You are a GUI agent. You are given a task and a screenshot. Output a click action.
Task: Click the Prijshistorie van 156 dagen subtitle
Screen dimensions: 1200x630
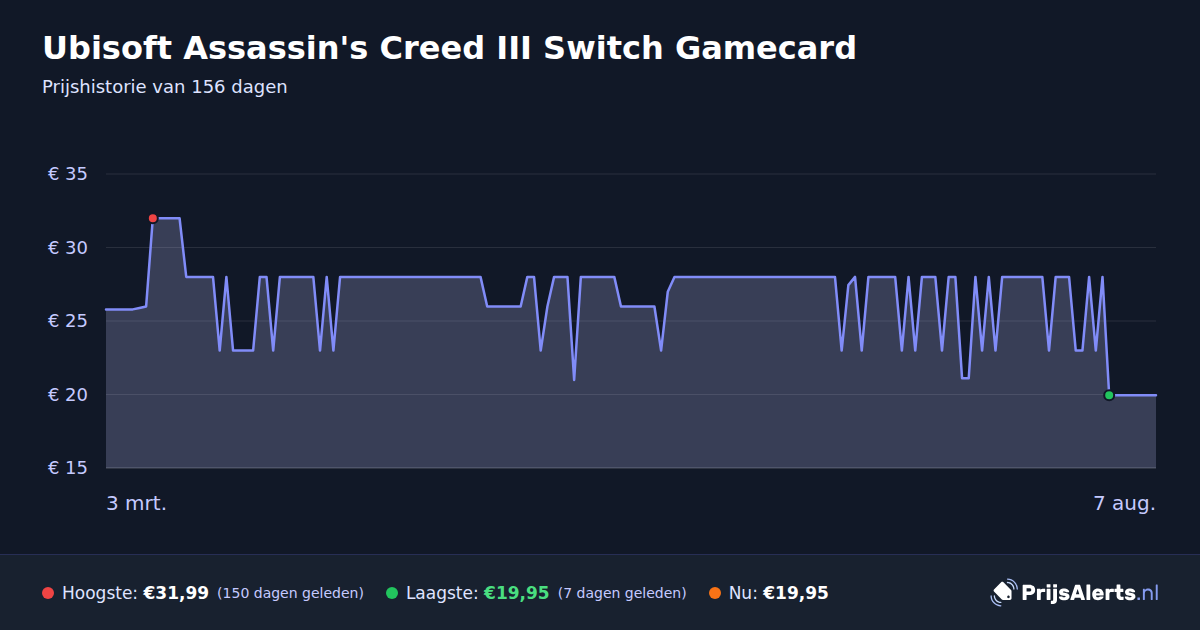[x=165, y=87]
